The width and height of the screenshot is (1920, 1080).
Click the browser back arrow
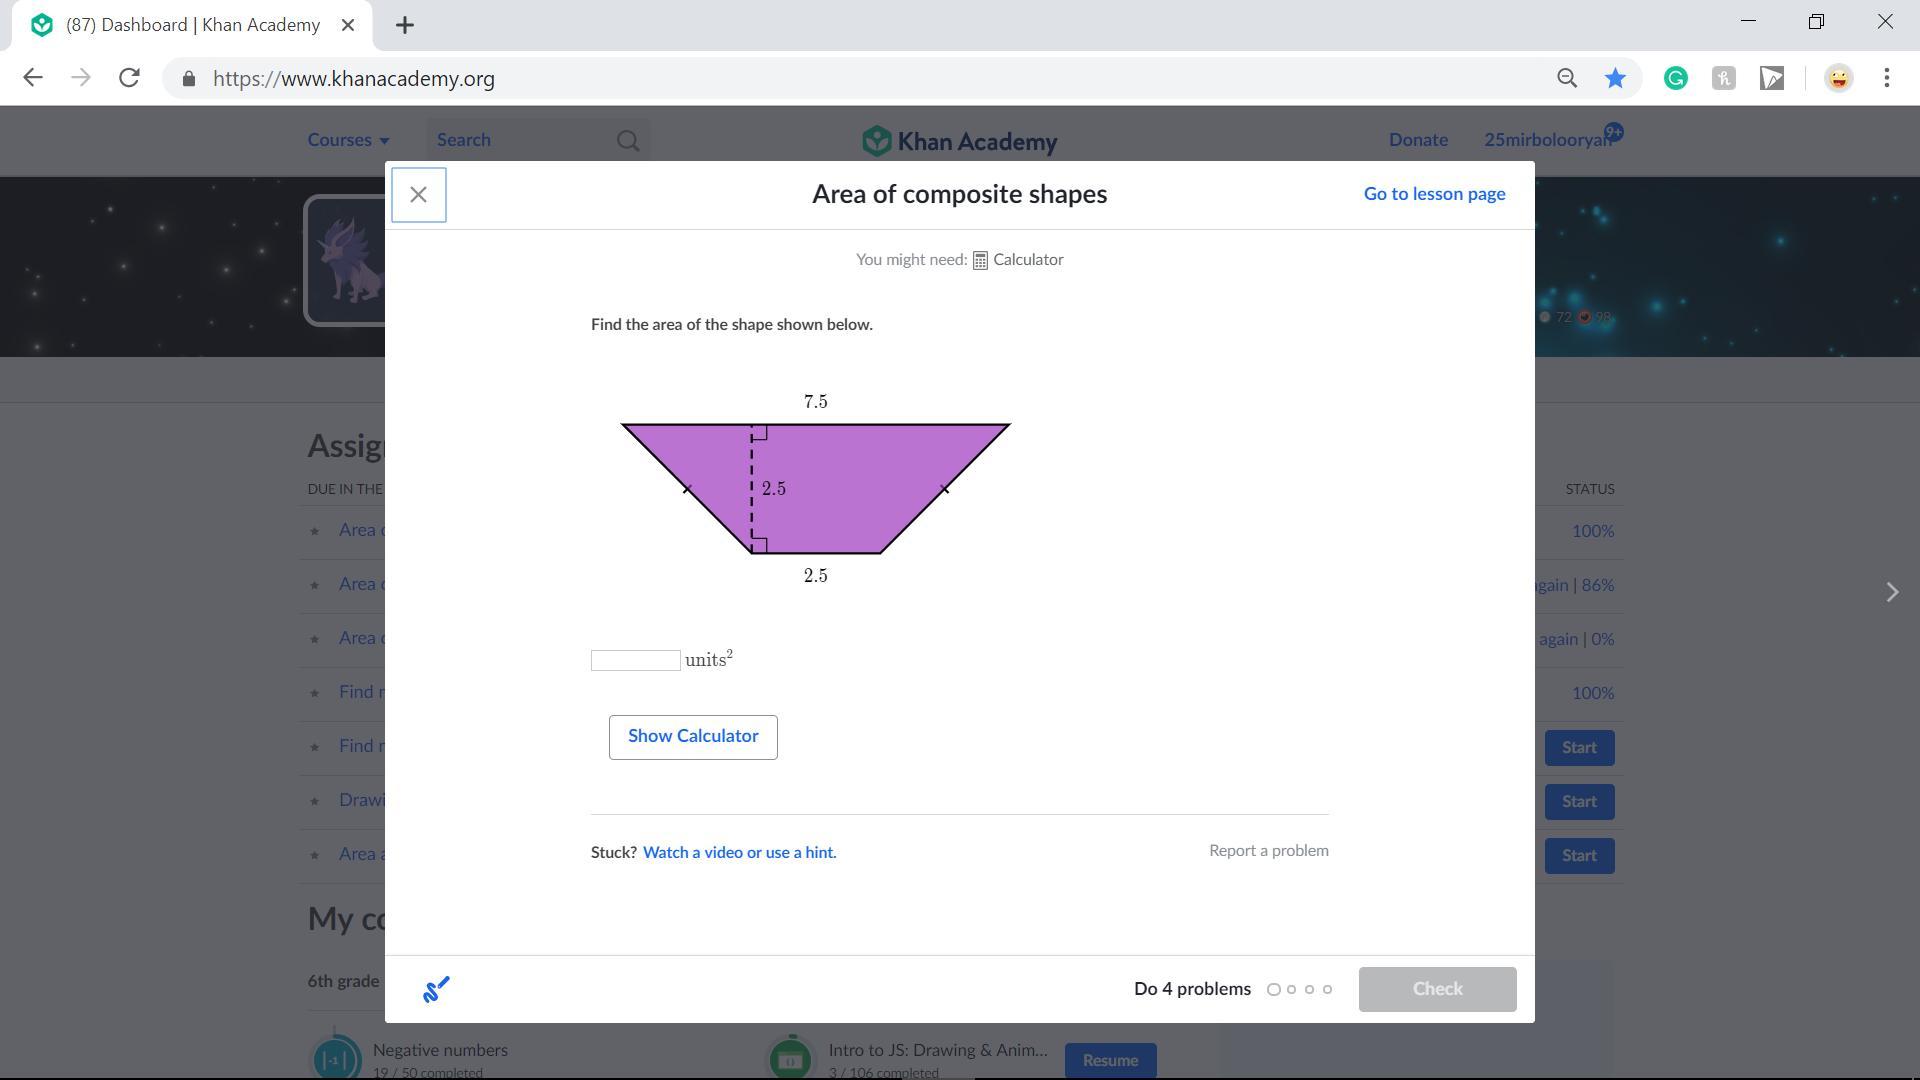[x=33, y=78]
